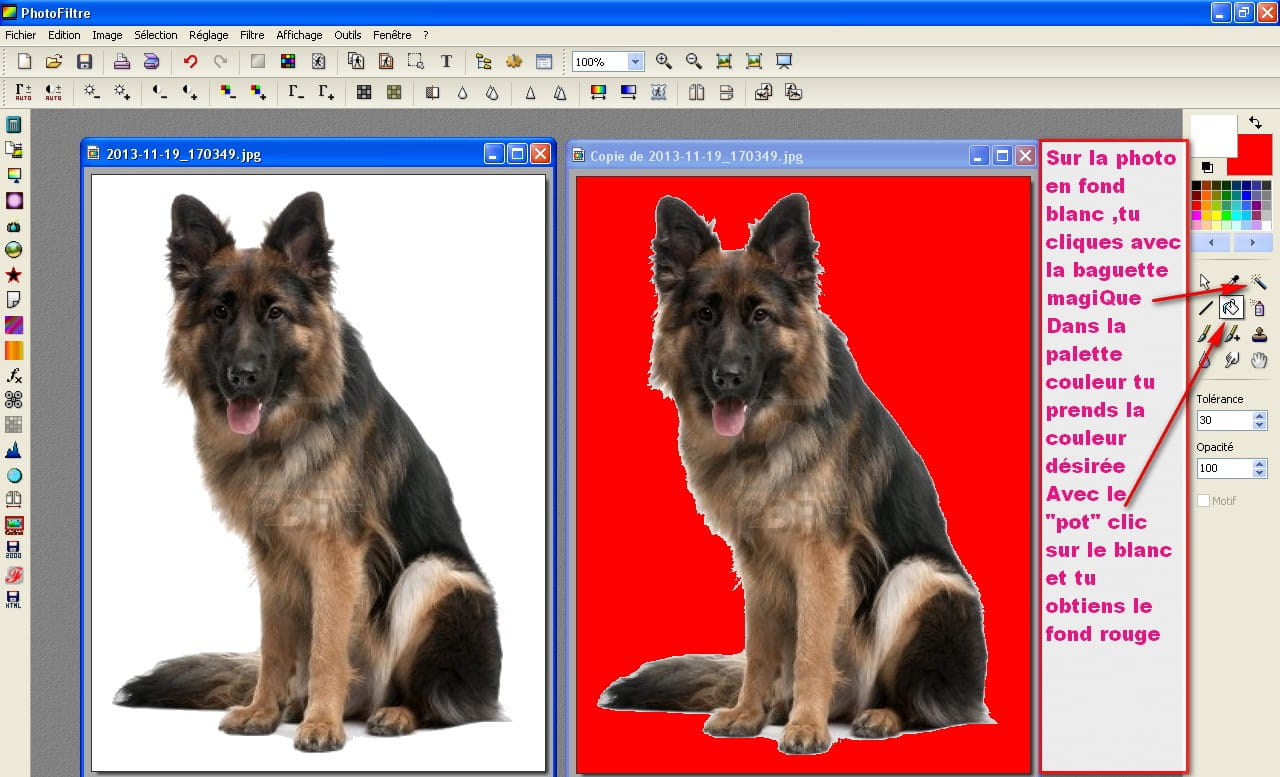Show previous palette colors with left arrow
The width and height of the screenshot is (1280, 777).
click(x=1211, y=243)
